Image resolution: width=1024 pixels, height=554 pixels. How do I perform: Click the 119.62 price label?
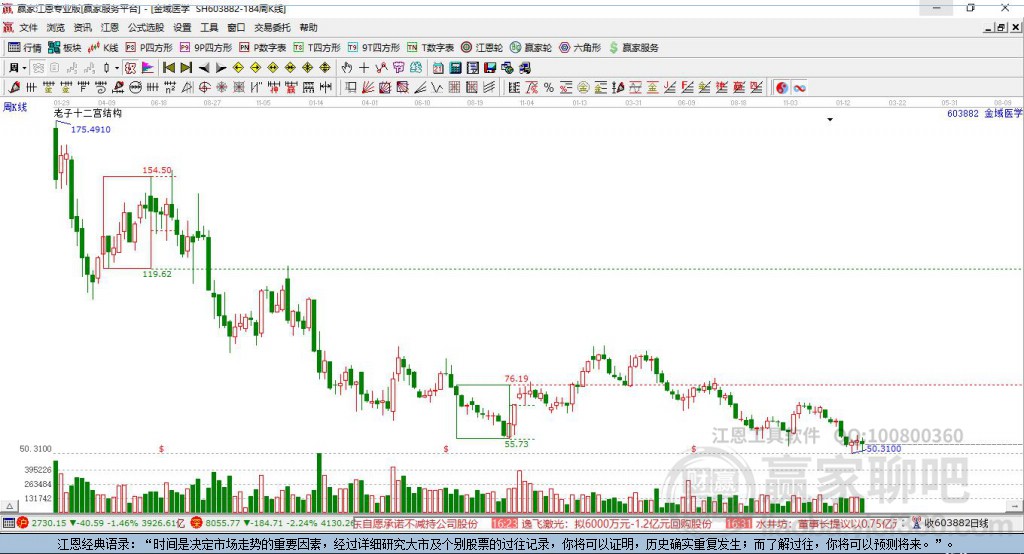[x=157, y=274]
